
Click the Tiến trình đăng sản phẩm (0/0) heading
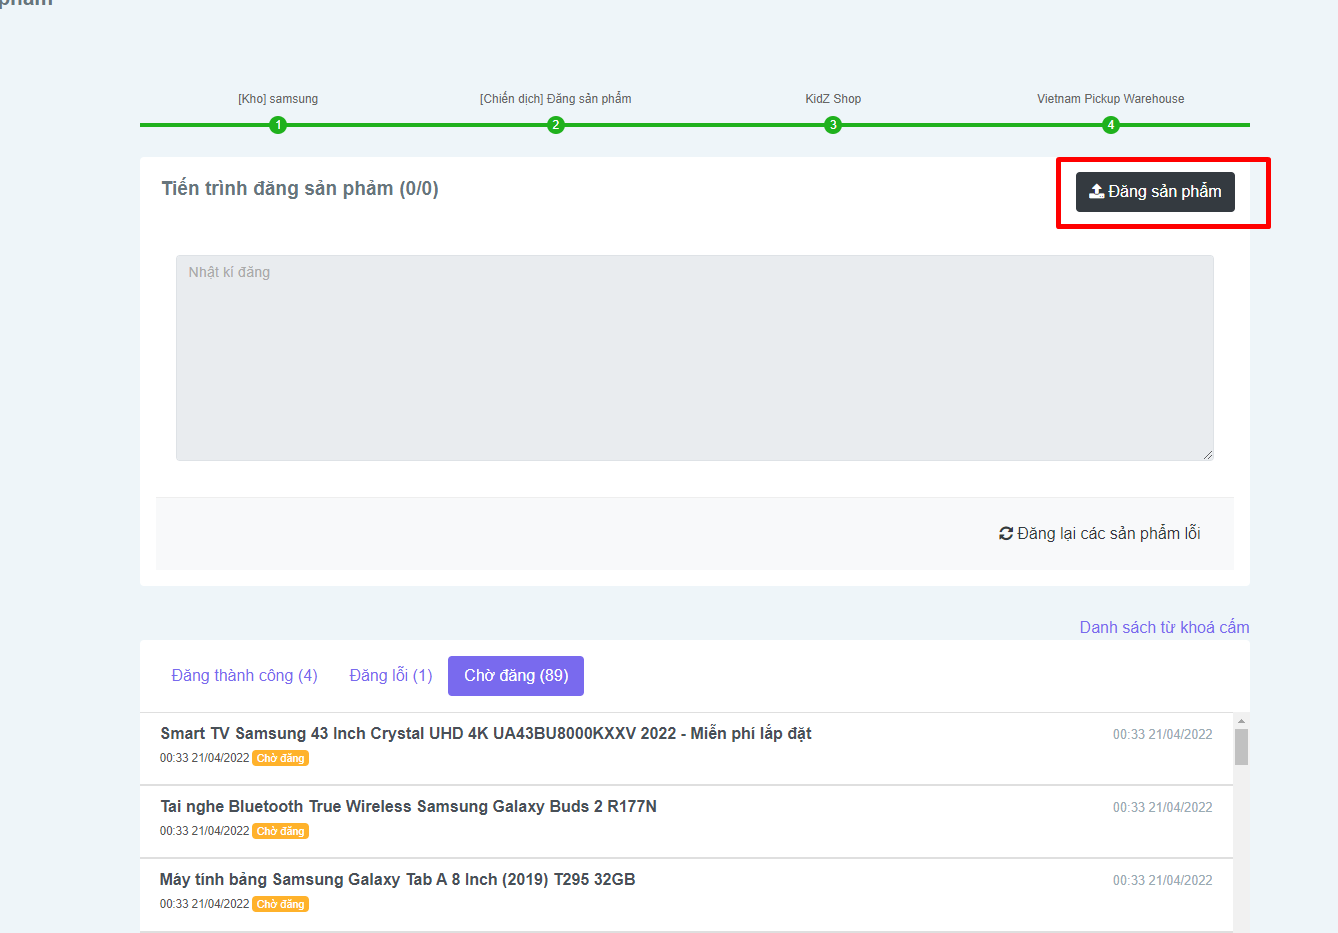[x=300, y=189]
